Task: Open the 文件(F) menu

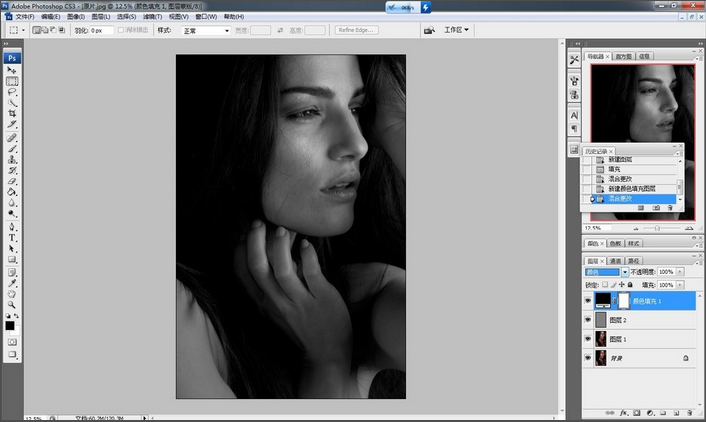Action: 25,17
